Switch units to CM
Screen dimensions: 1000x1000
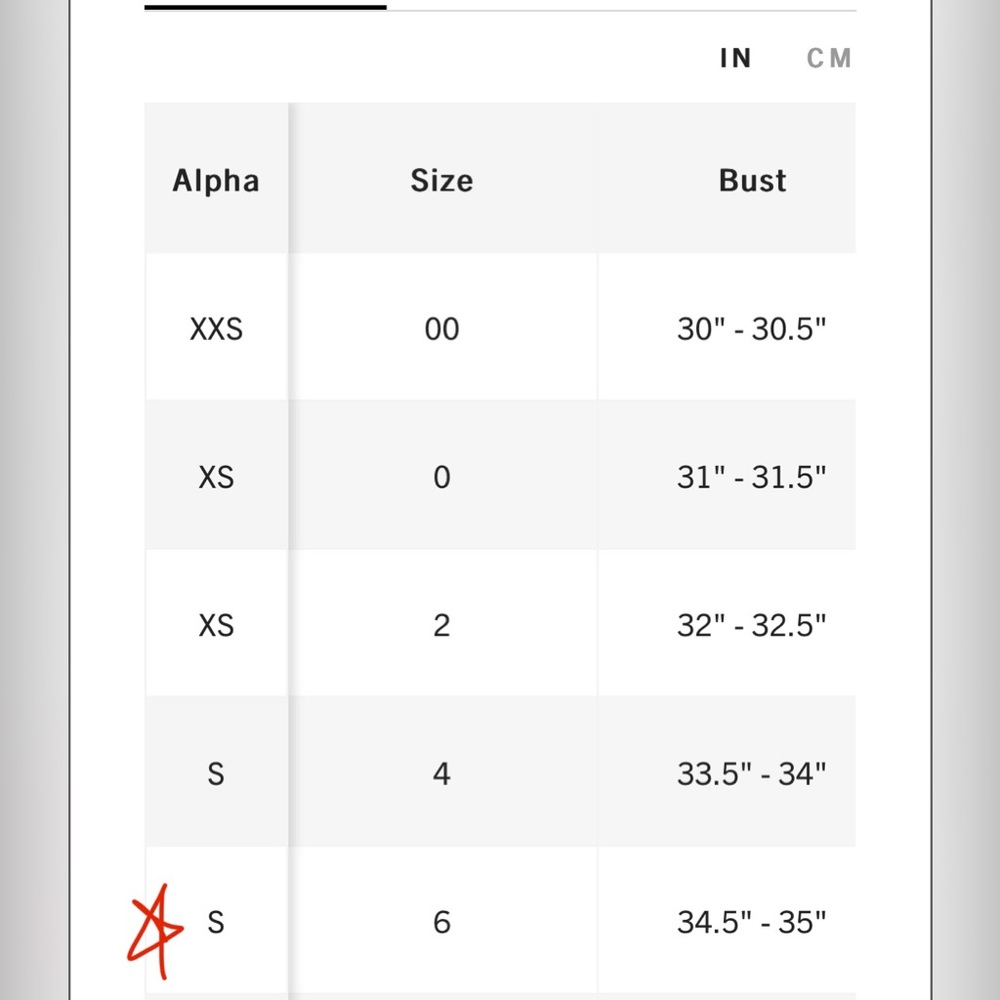point(828,58)
